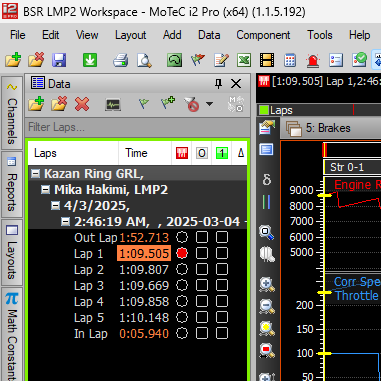Switch to the Channels side tab
Image resolution: width=381 pixels, height=381 pixels.
point(12,113)
